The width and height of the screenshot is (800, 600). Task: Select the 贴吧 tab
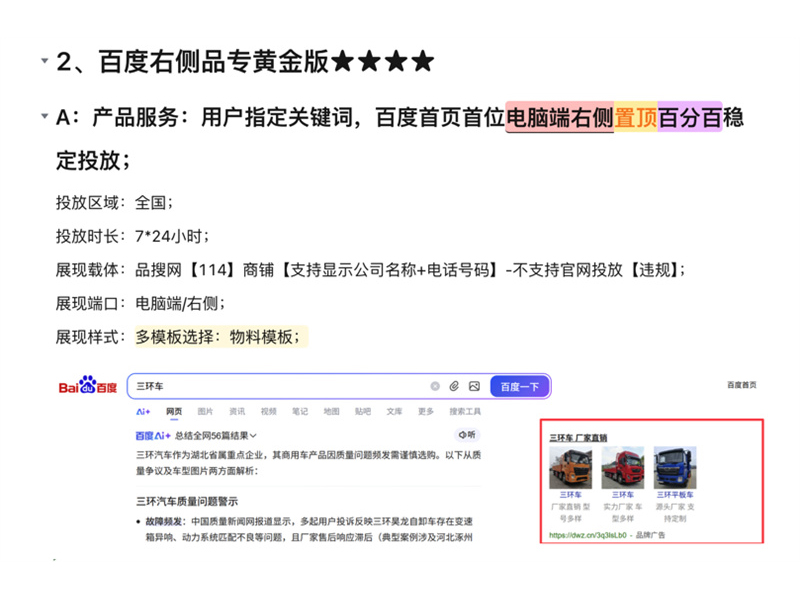coord(363,411)
